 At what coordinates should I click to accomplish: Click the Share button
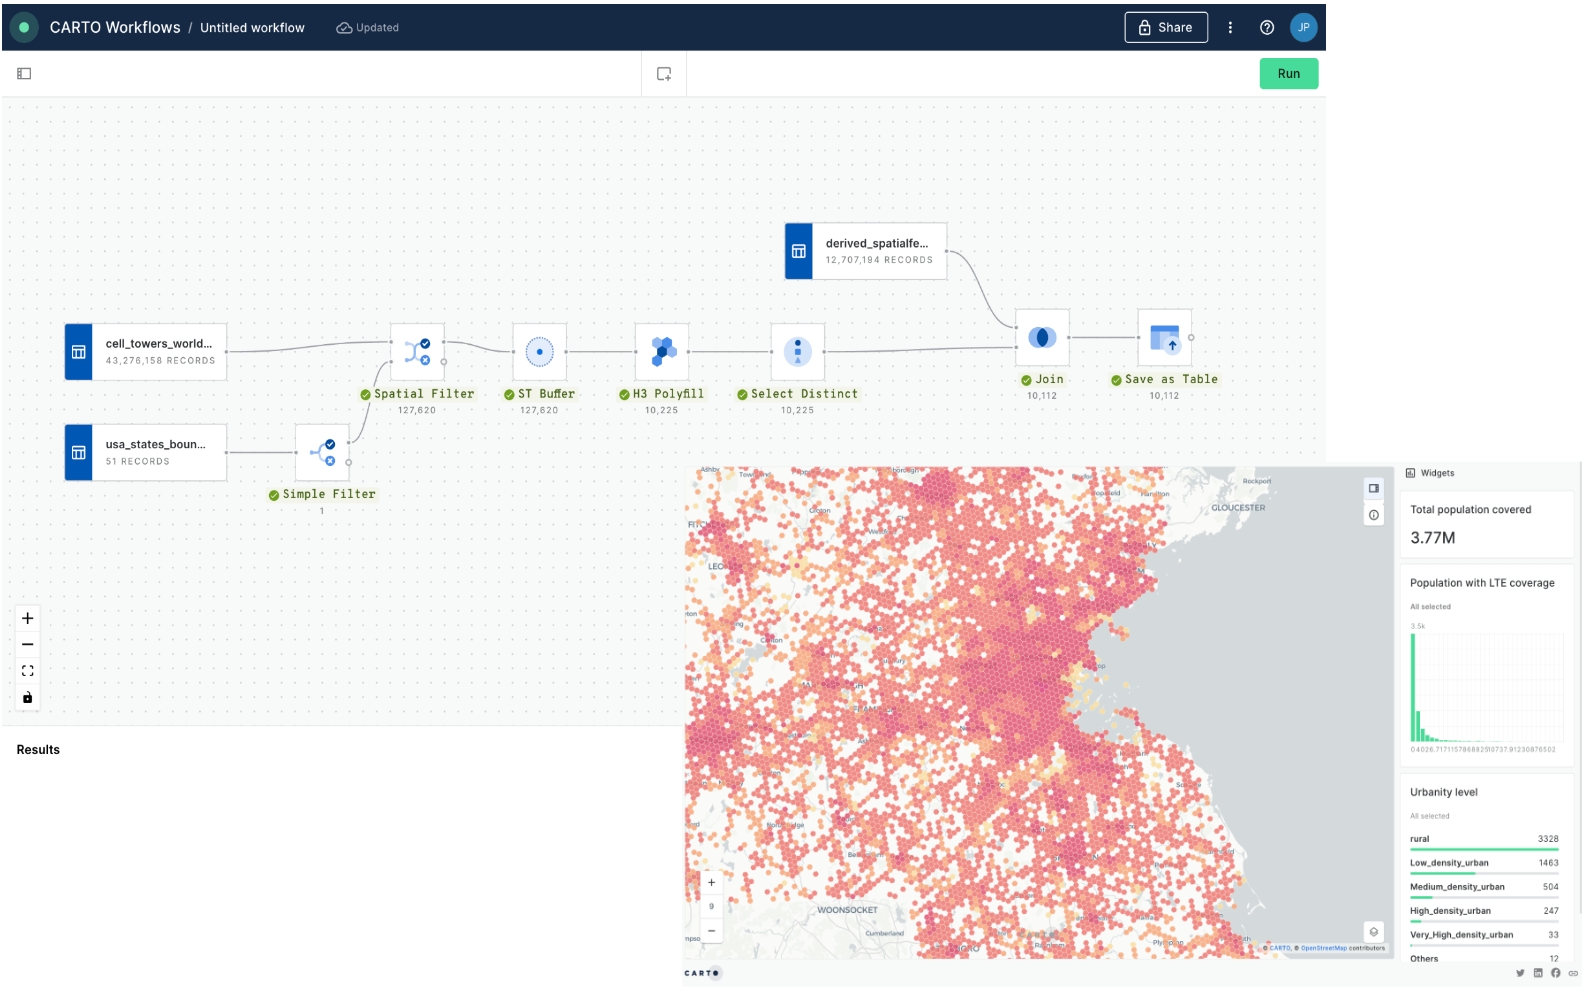(1165, 28)
